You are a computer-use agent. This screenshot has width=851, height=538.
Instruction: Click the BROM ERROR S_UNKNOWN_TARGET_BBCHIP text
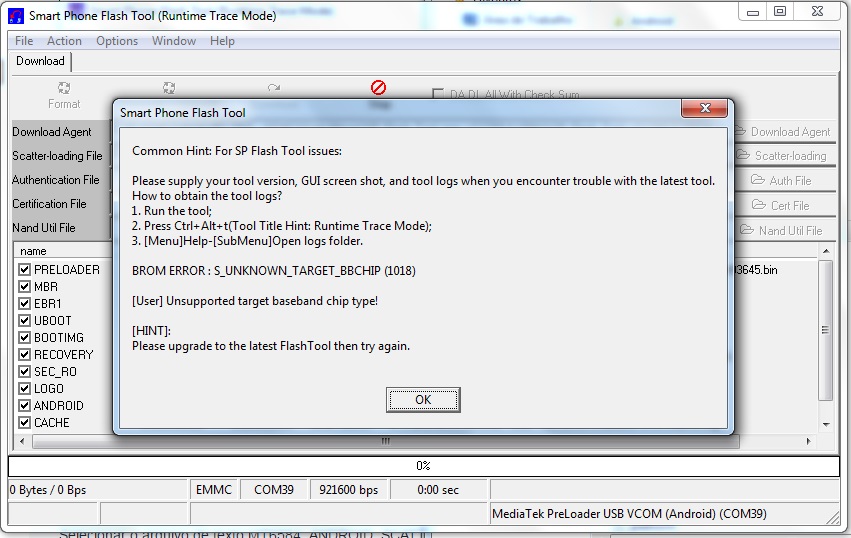(x=274, y=270)
